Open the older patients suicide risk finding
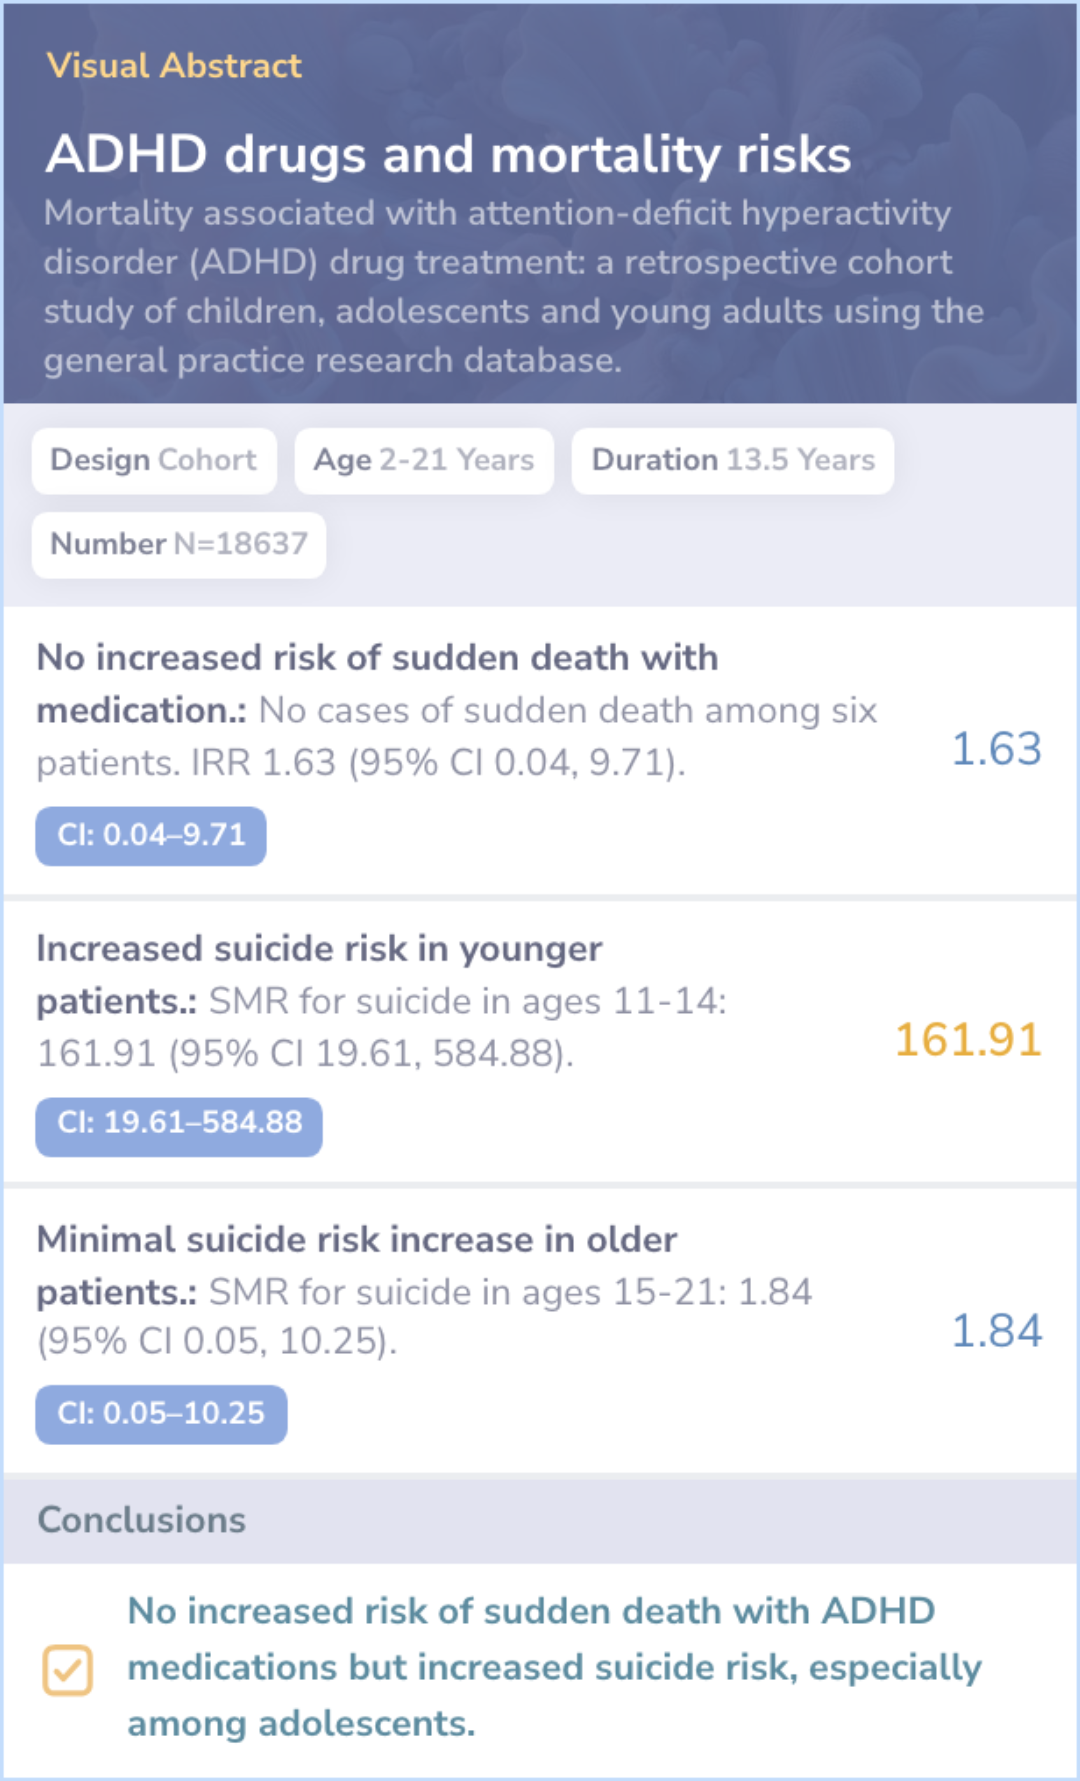The height and width of the screenshot is (1781, 1080). point(424,1290)
